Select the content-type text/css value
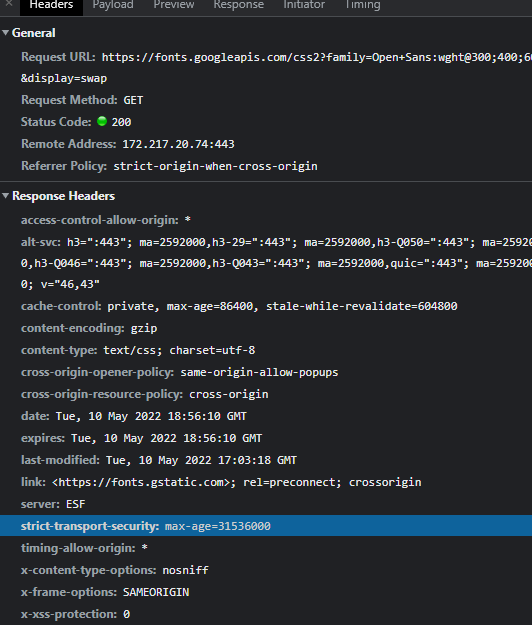 [x=179, y=350]
